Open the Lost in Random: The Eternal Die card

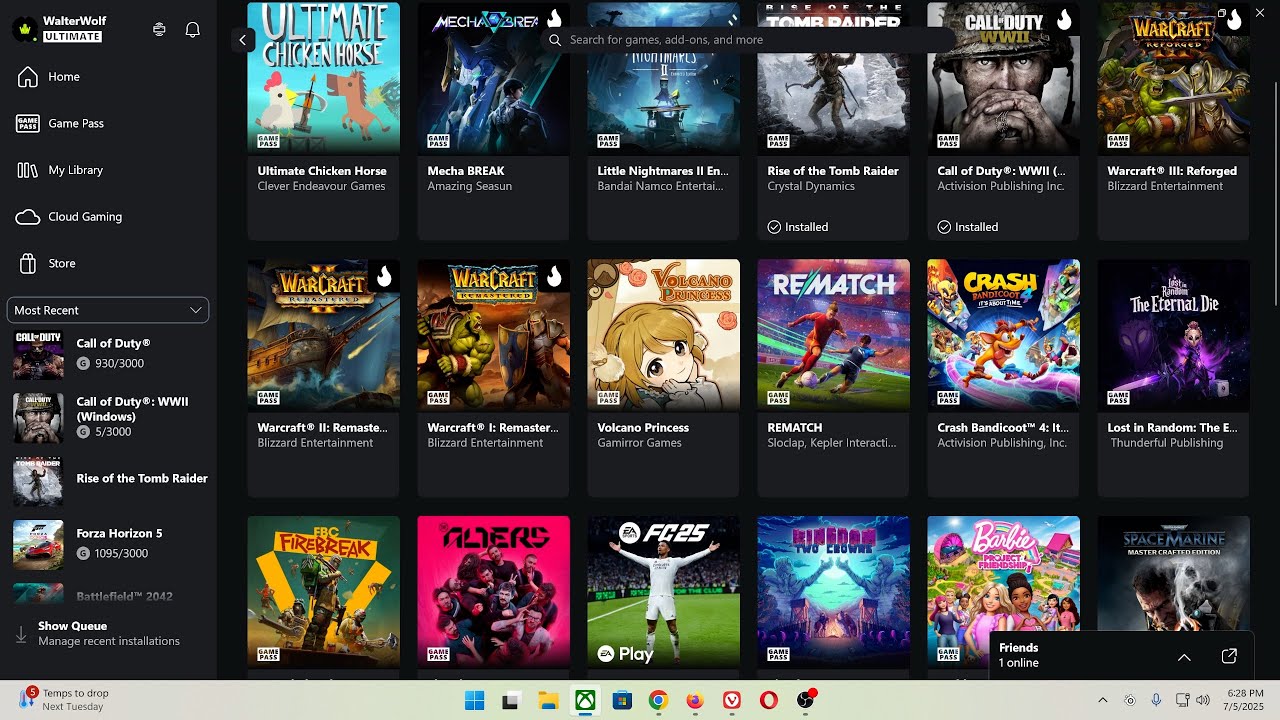tap(1173, 378)
